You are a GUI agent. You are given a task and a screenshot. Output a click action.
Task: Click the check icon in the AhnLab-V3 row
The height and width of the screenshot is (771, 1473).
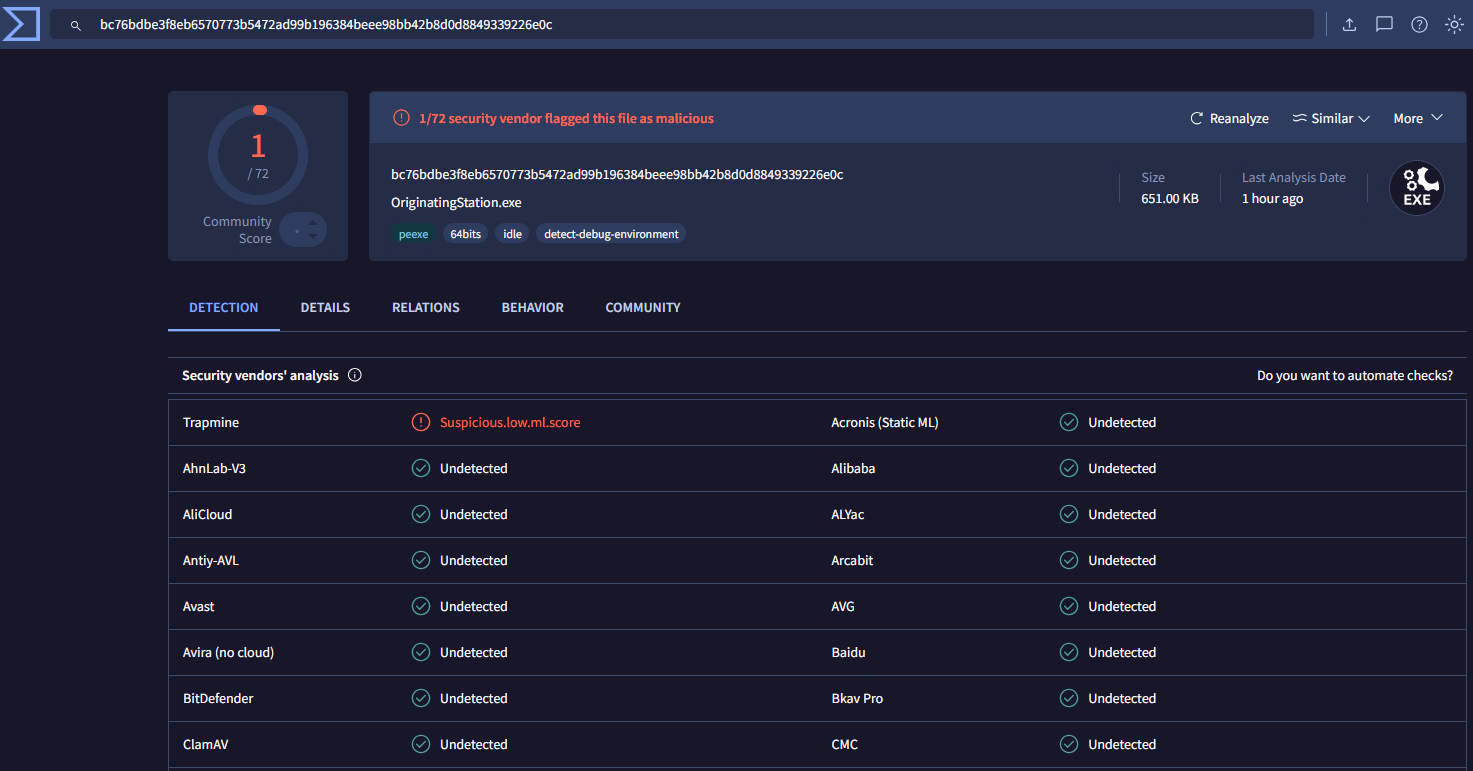(x=421, y=468)
